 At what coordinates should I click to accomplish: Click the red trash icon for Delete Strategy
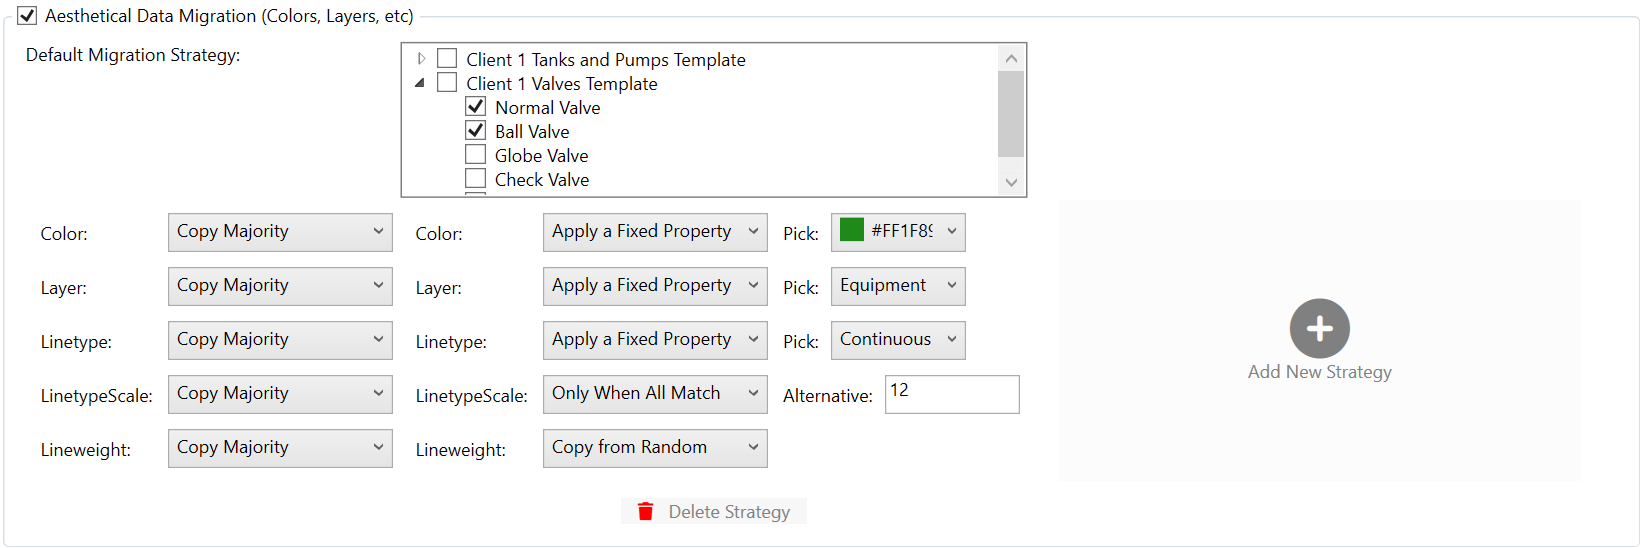pos(646,511)
